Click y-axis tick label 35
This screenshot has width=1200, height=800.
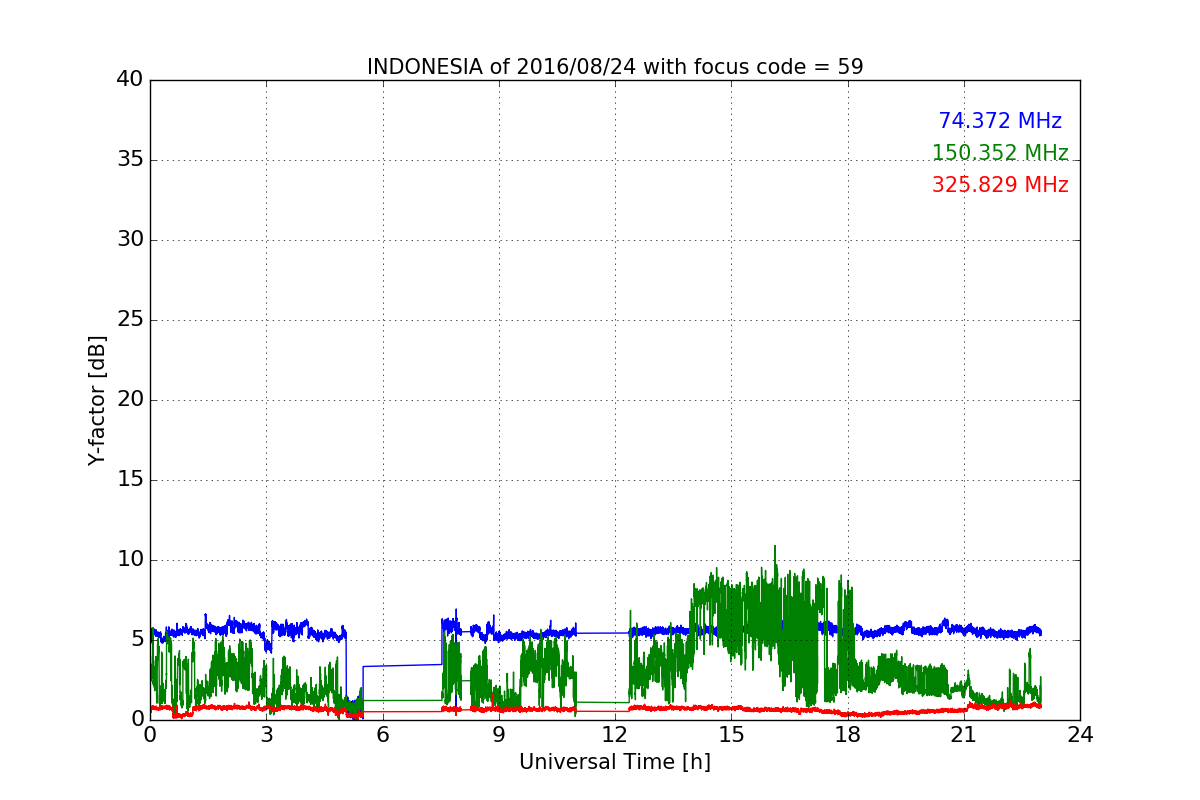(x=130, y=159)
